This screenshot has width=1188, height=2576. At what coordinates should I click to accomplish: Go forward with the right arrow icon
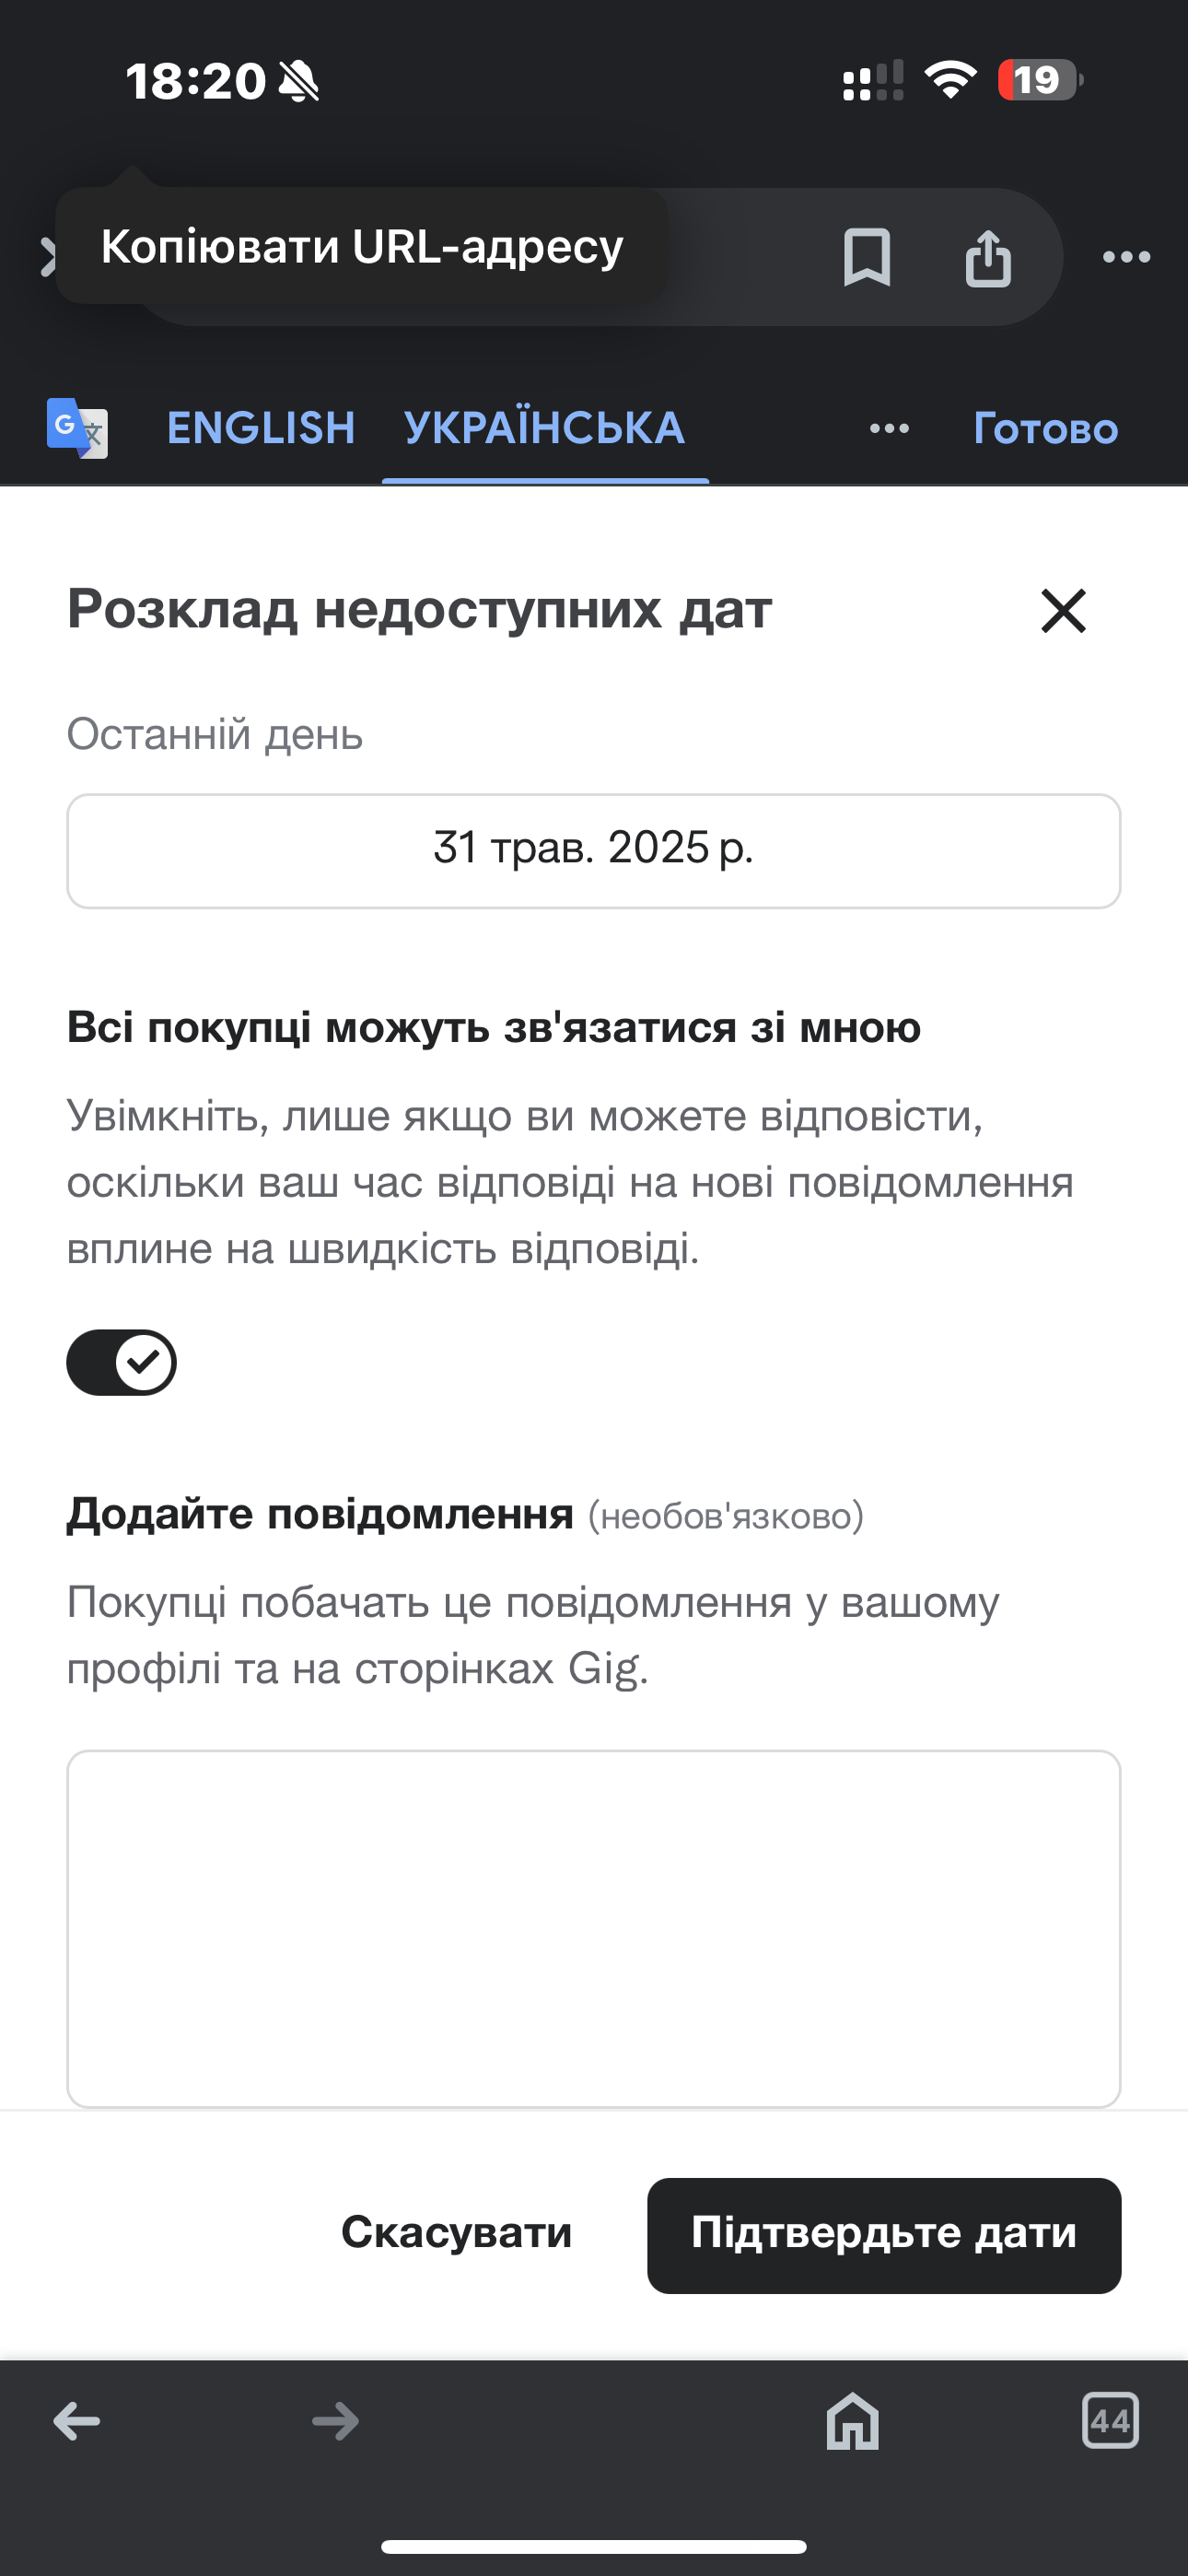[x=335, y=2421]
